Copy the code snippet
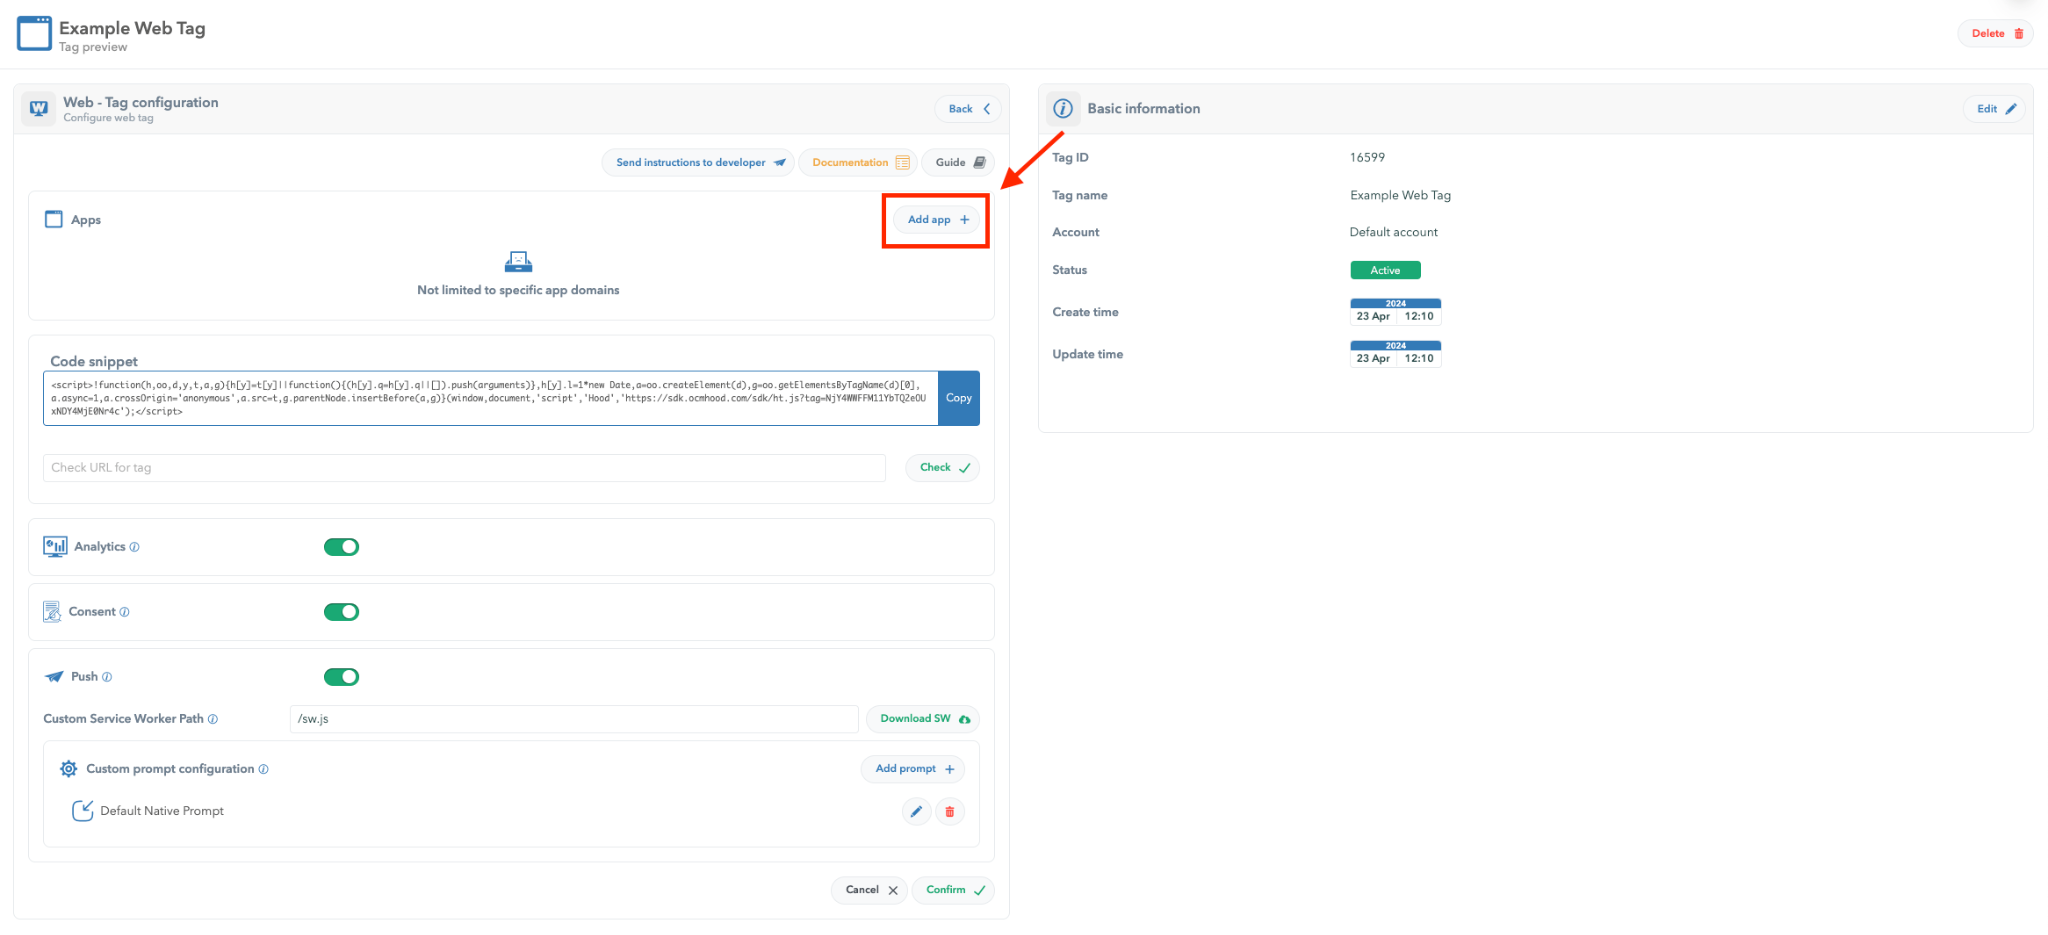This screenshot has height=935, width=2048. pyautogui.click(x=958, y=398)
